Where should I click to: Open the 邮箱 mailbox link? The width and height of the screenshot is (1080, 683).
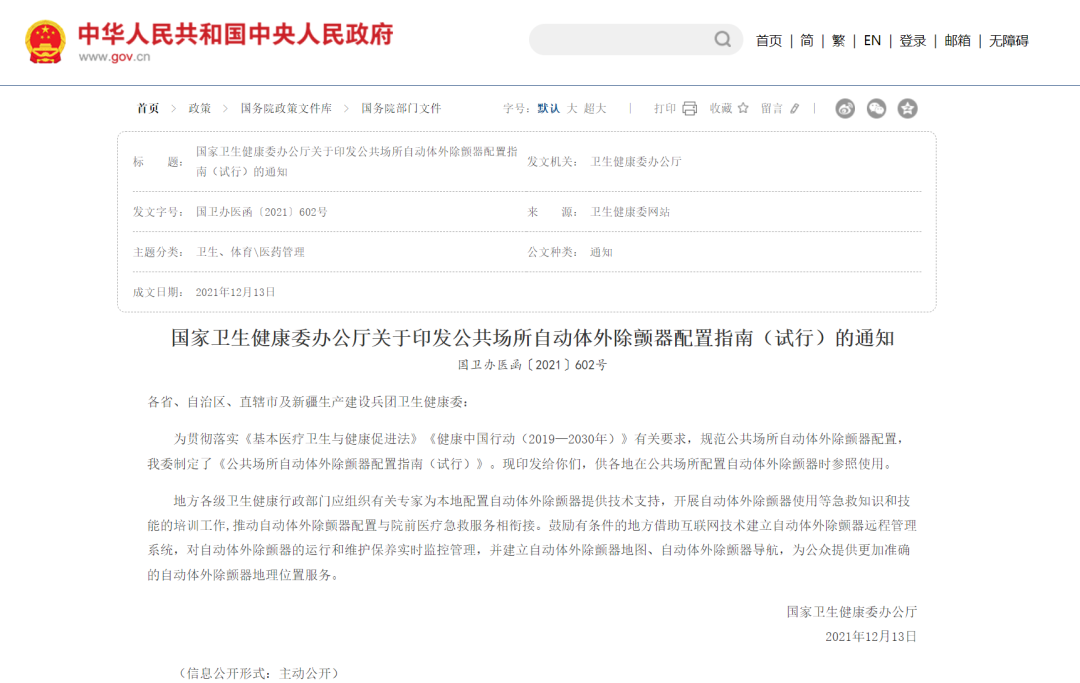coord(957,41)
